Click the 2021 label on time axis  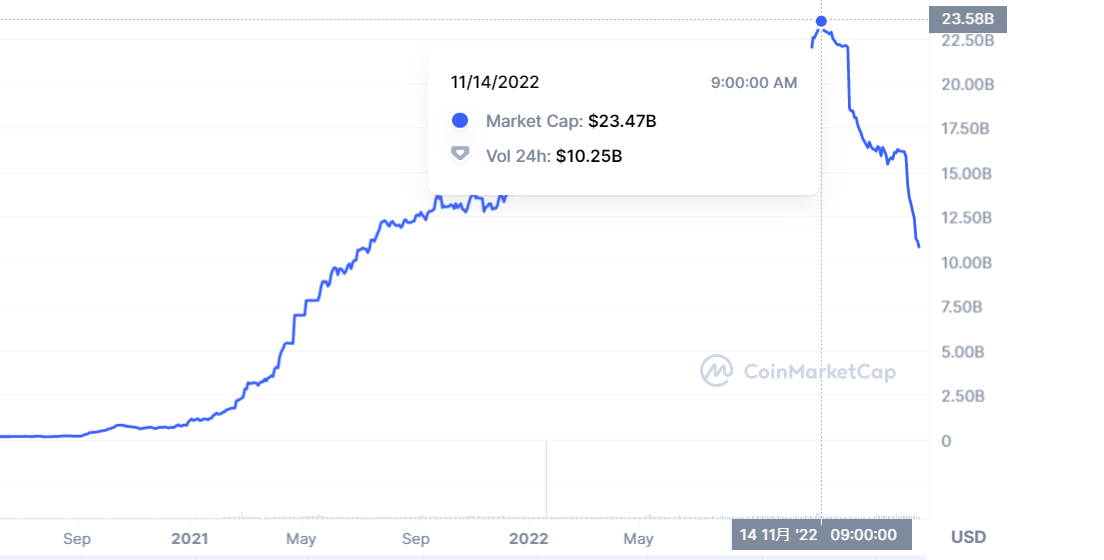point(189,539)
